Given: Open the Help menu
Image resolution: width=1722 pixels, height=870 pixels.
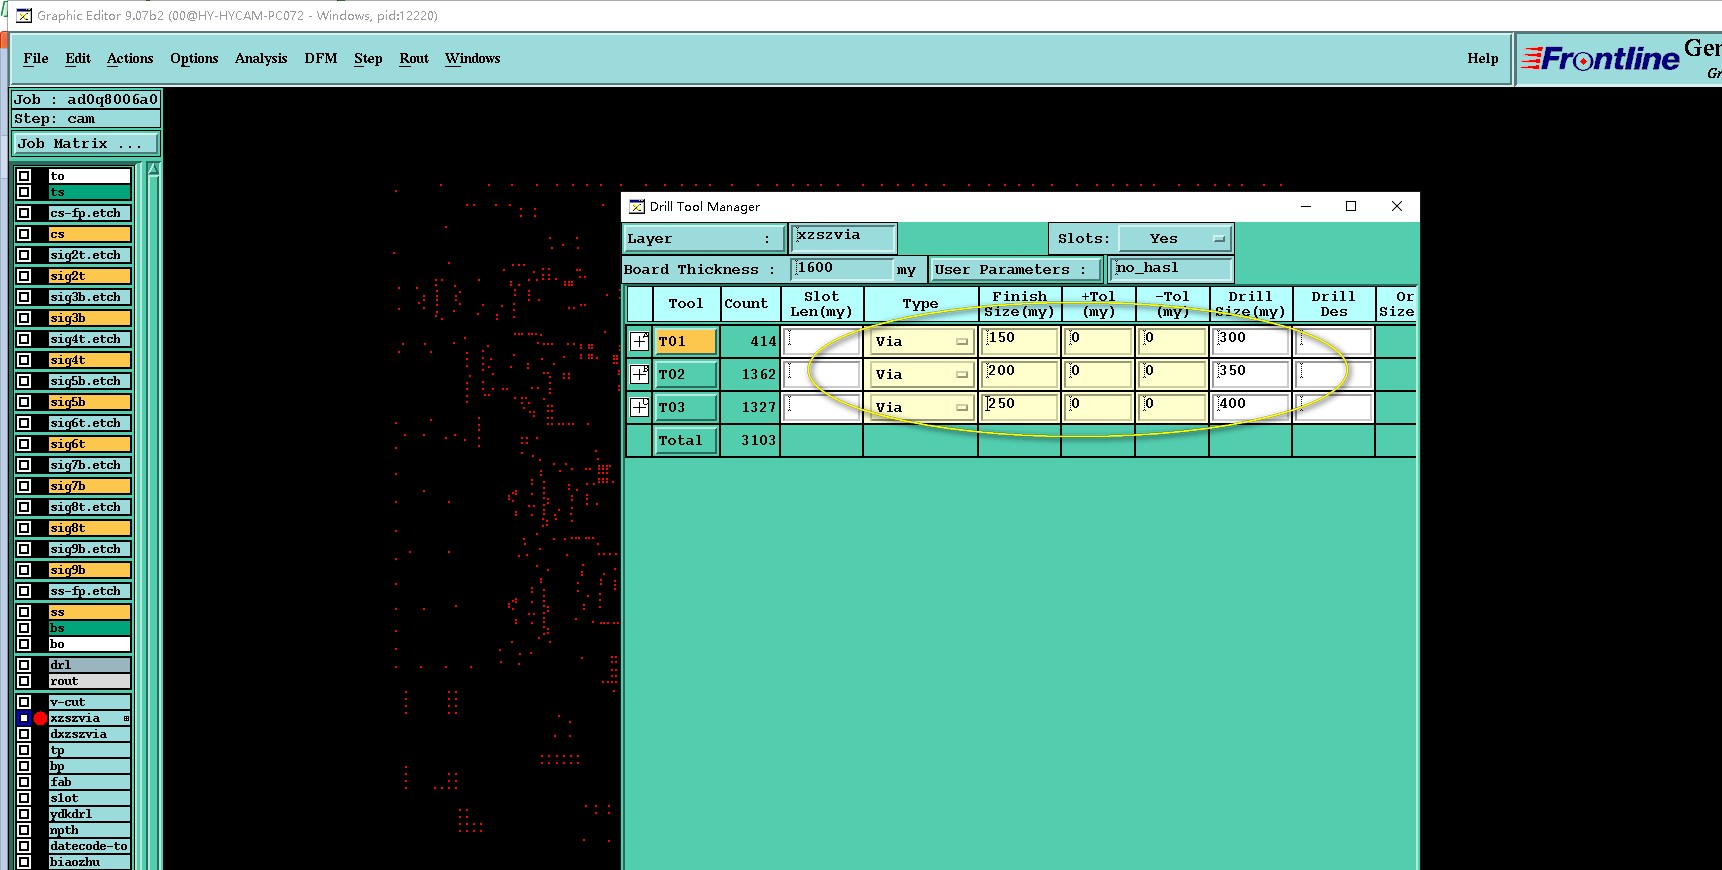Looking at the screenshot, I should pyautogui.click(x=1483, y=58).
